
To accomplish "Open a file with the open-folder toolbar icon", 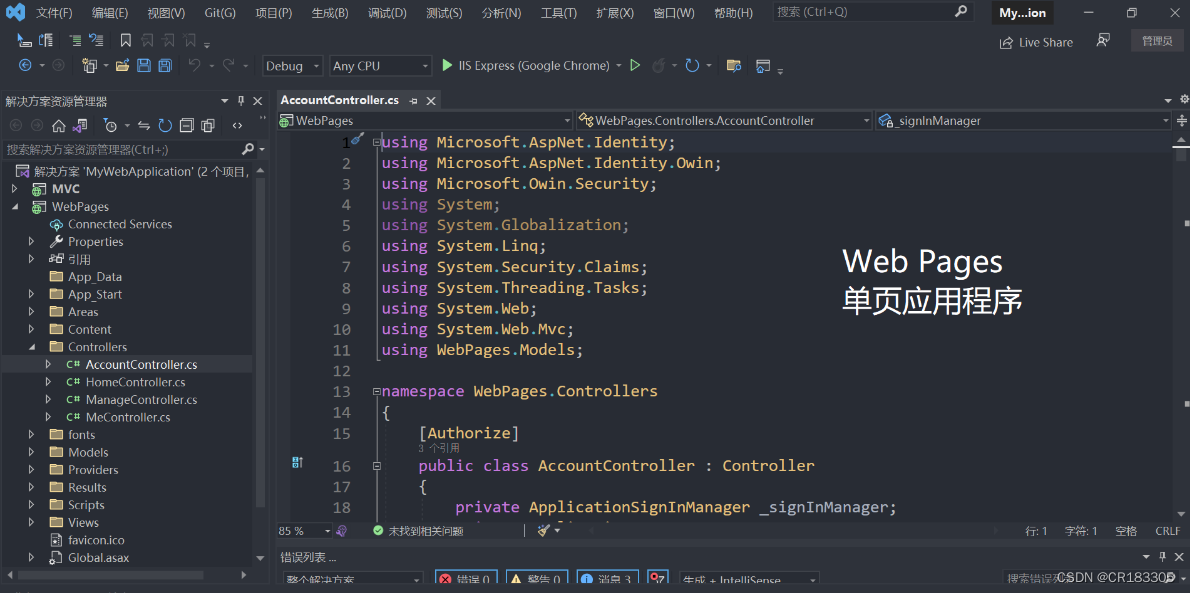I will click(x=122, y=66).
